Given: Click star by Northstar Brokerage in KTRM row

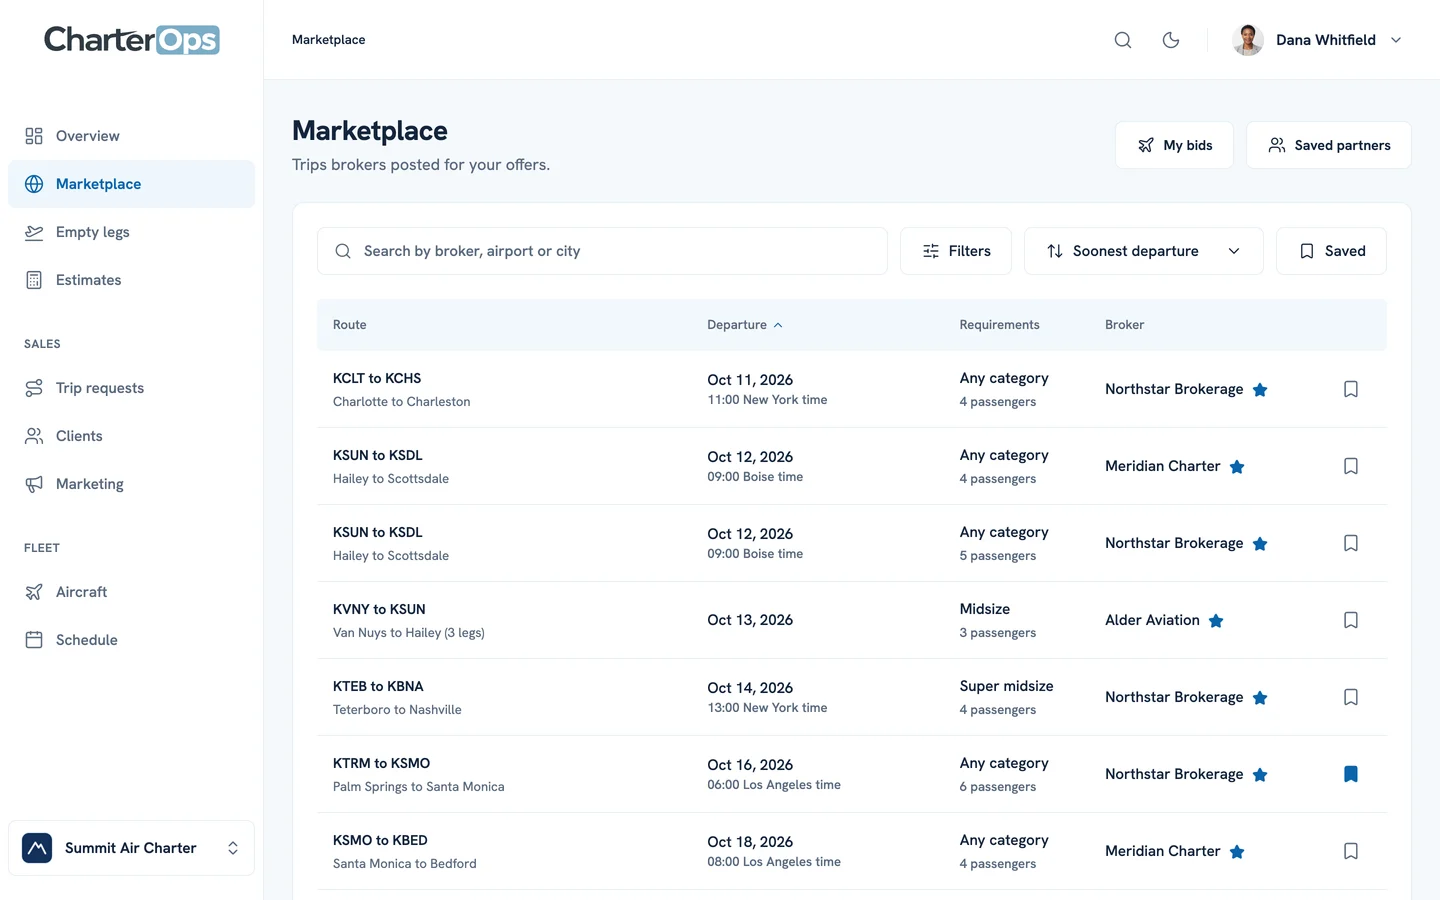Looking at the screenshot, I should 1260,775.
